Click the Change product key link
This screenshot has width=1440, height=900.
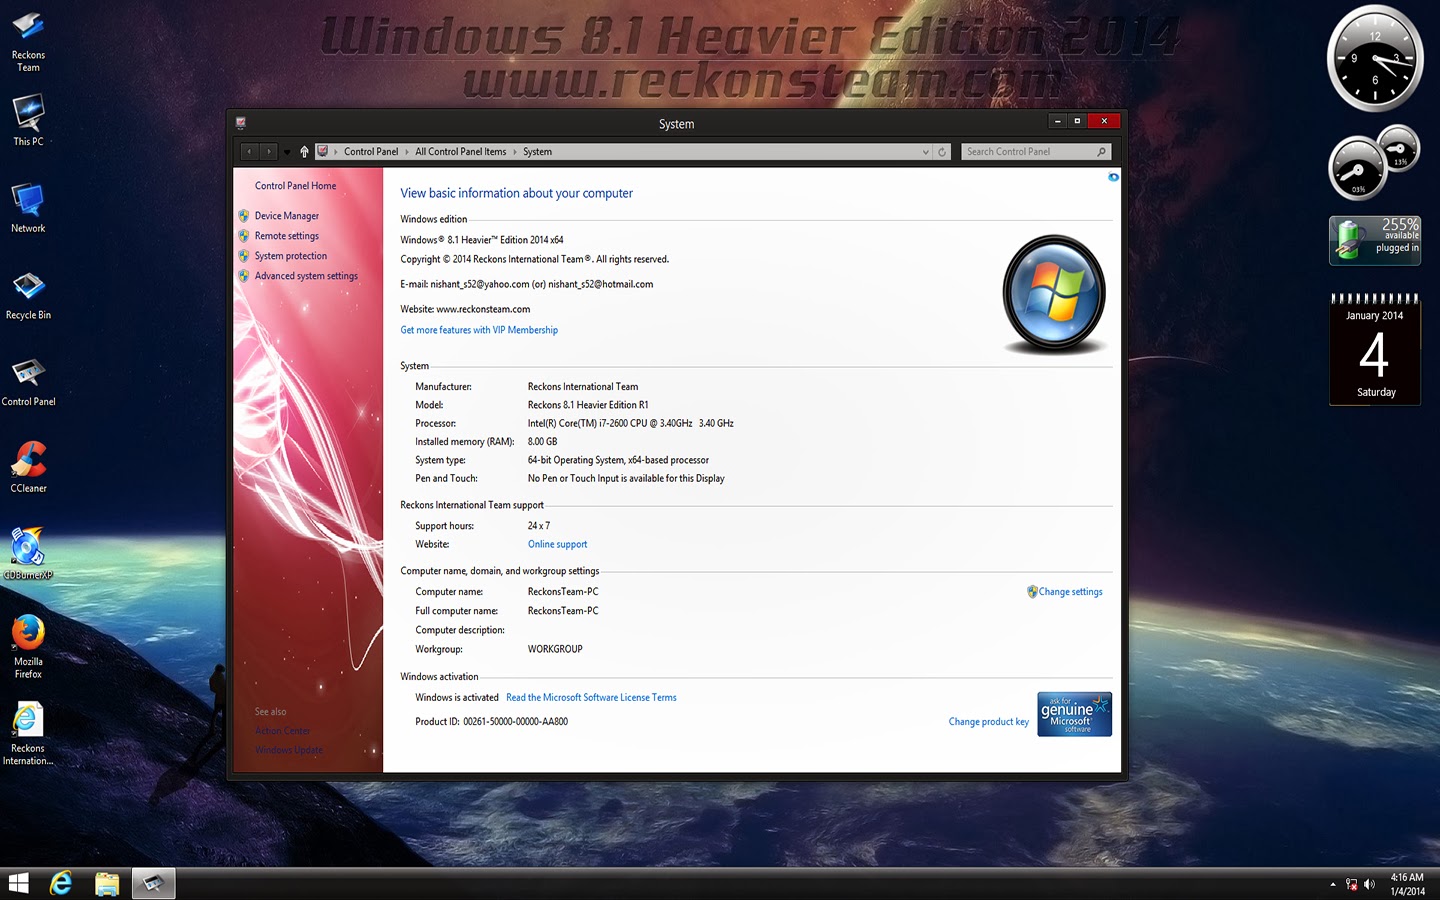pyautogui.click(x=988, y=722)
